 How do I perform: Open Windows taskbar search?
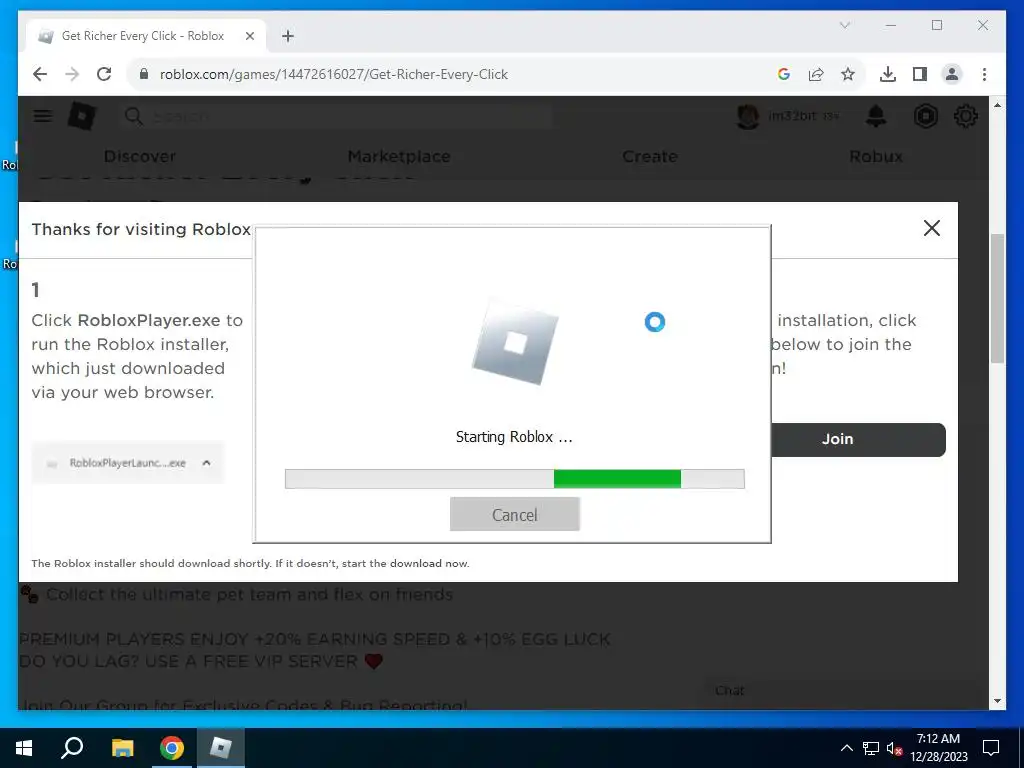(x=72, y=748)
